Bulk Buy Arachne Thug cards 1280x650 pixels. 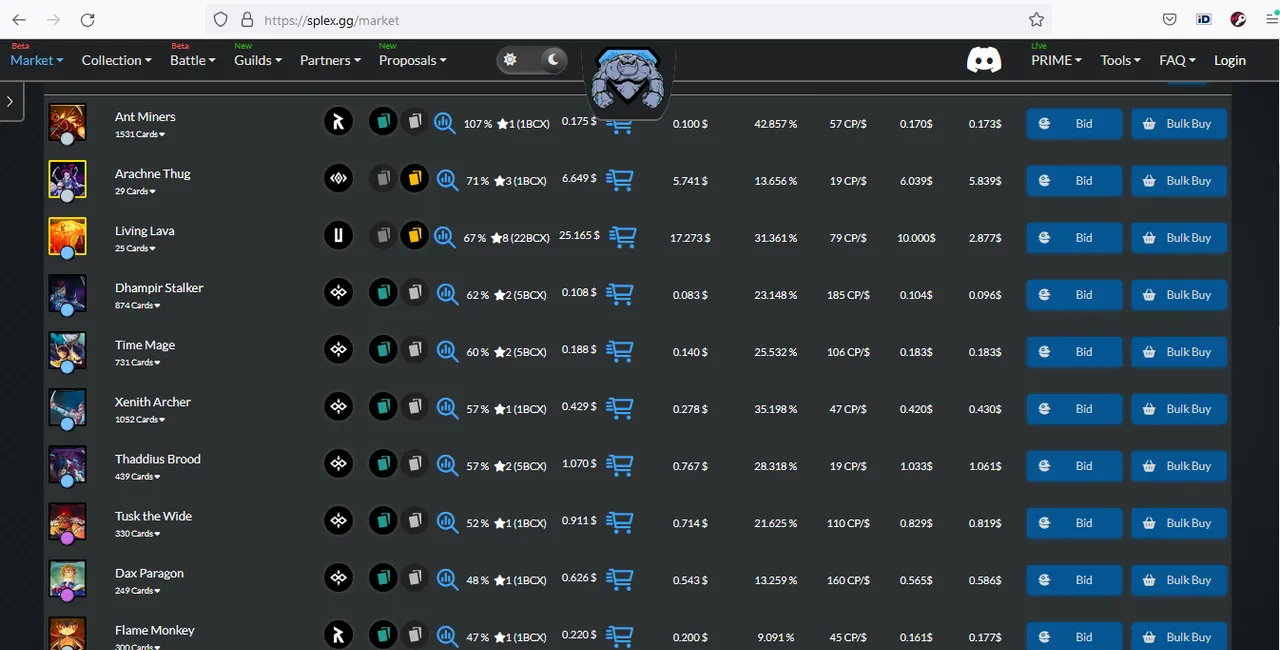pyautogui.click(x=1179, y=181)
